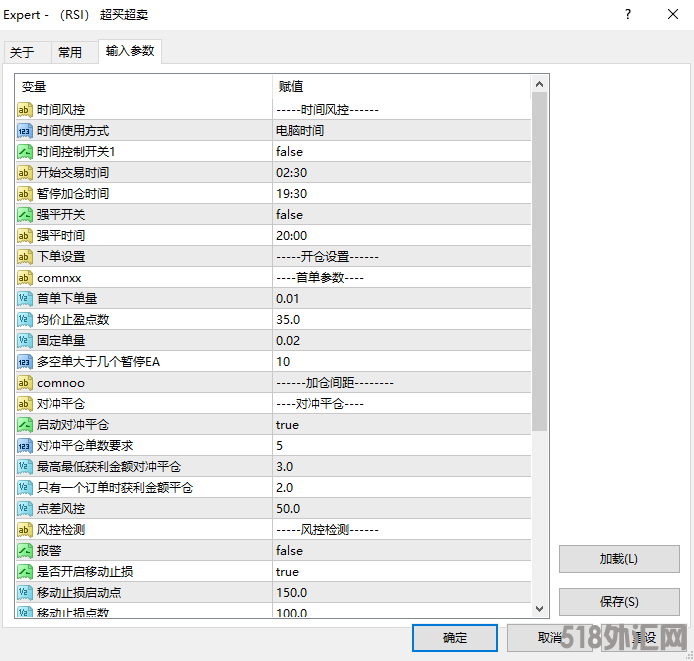Image resolution: width=694 pixels, height=661 pixels.
Task: Click the 保存(S) button
Action: (619, 602)
